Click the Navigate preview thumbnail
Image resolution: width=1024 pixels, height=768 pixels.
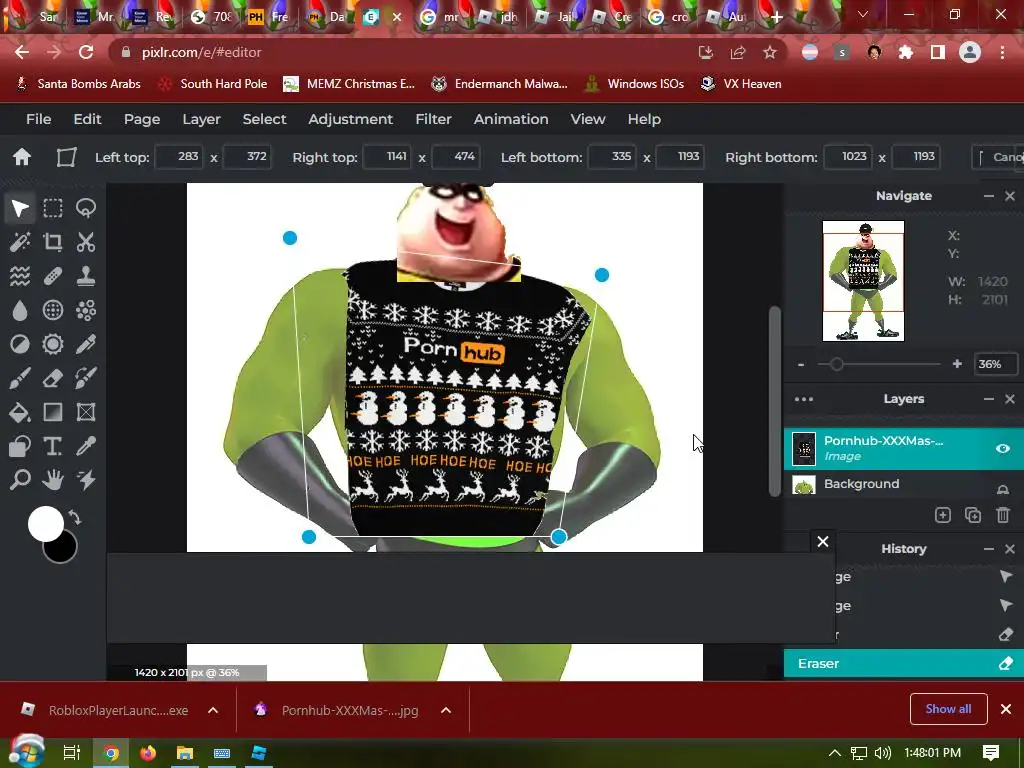(x=863, y=281)
